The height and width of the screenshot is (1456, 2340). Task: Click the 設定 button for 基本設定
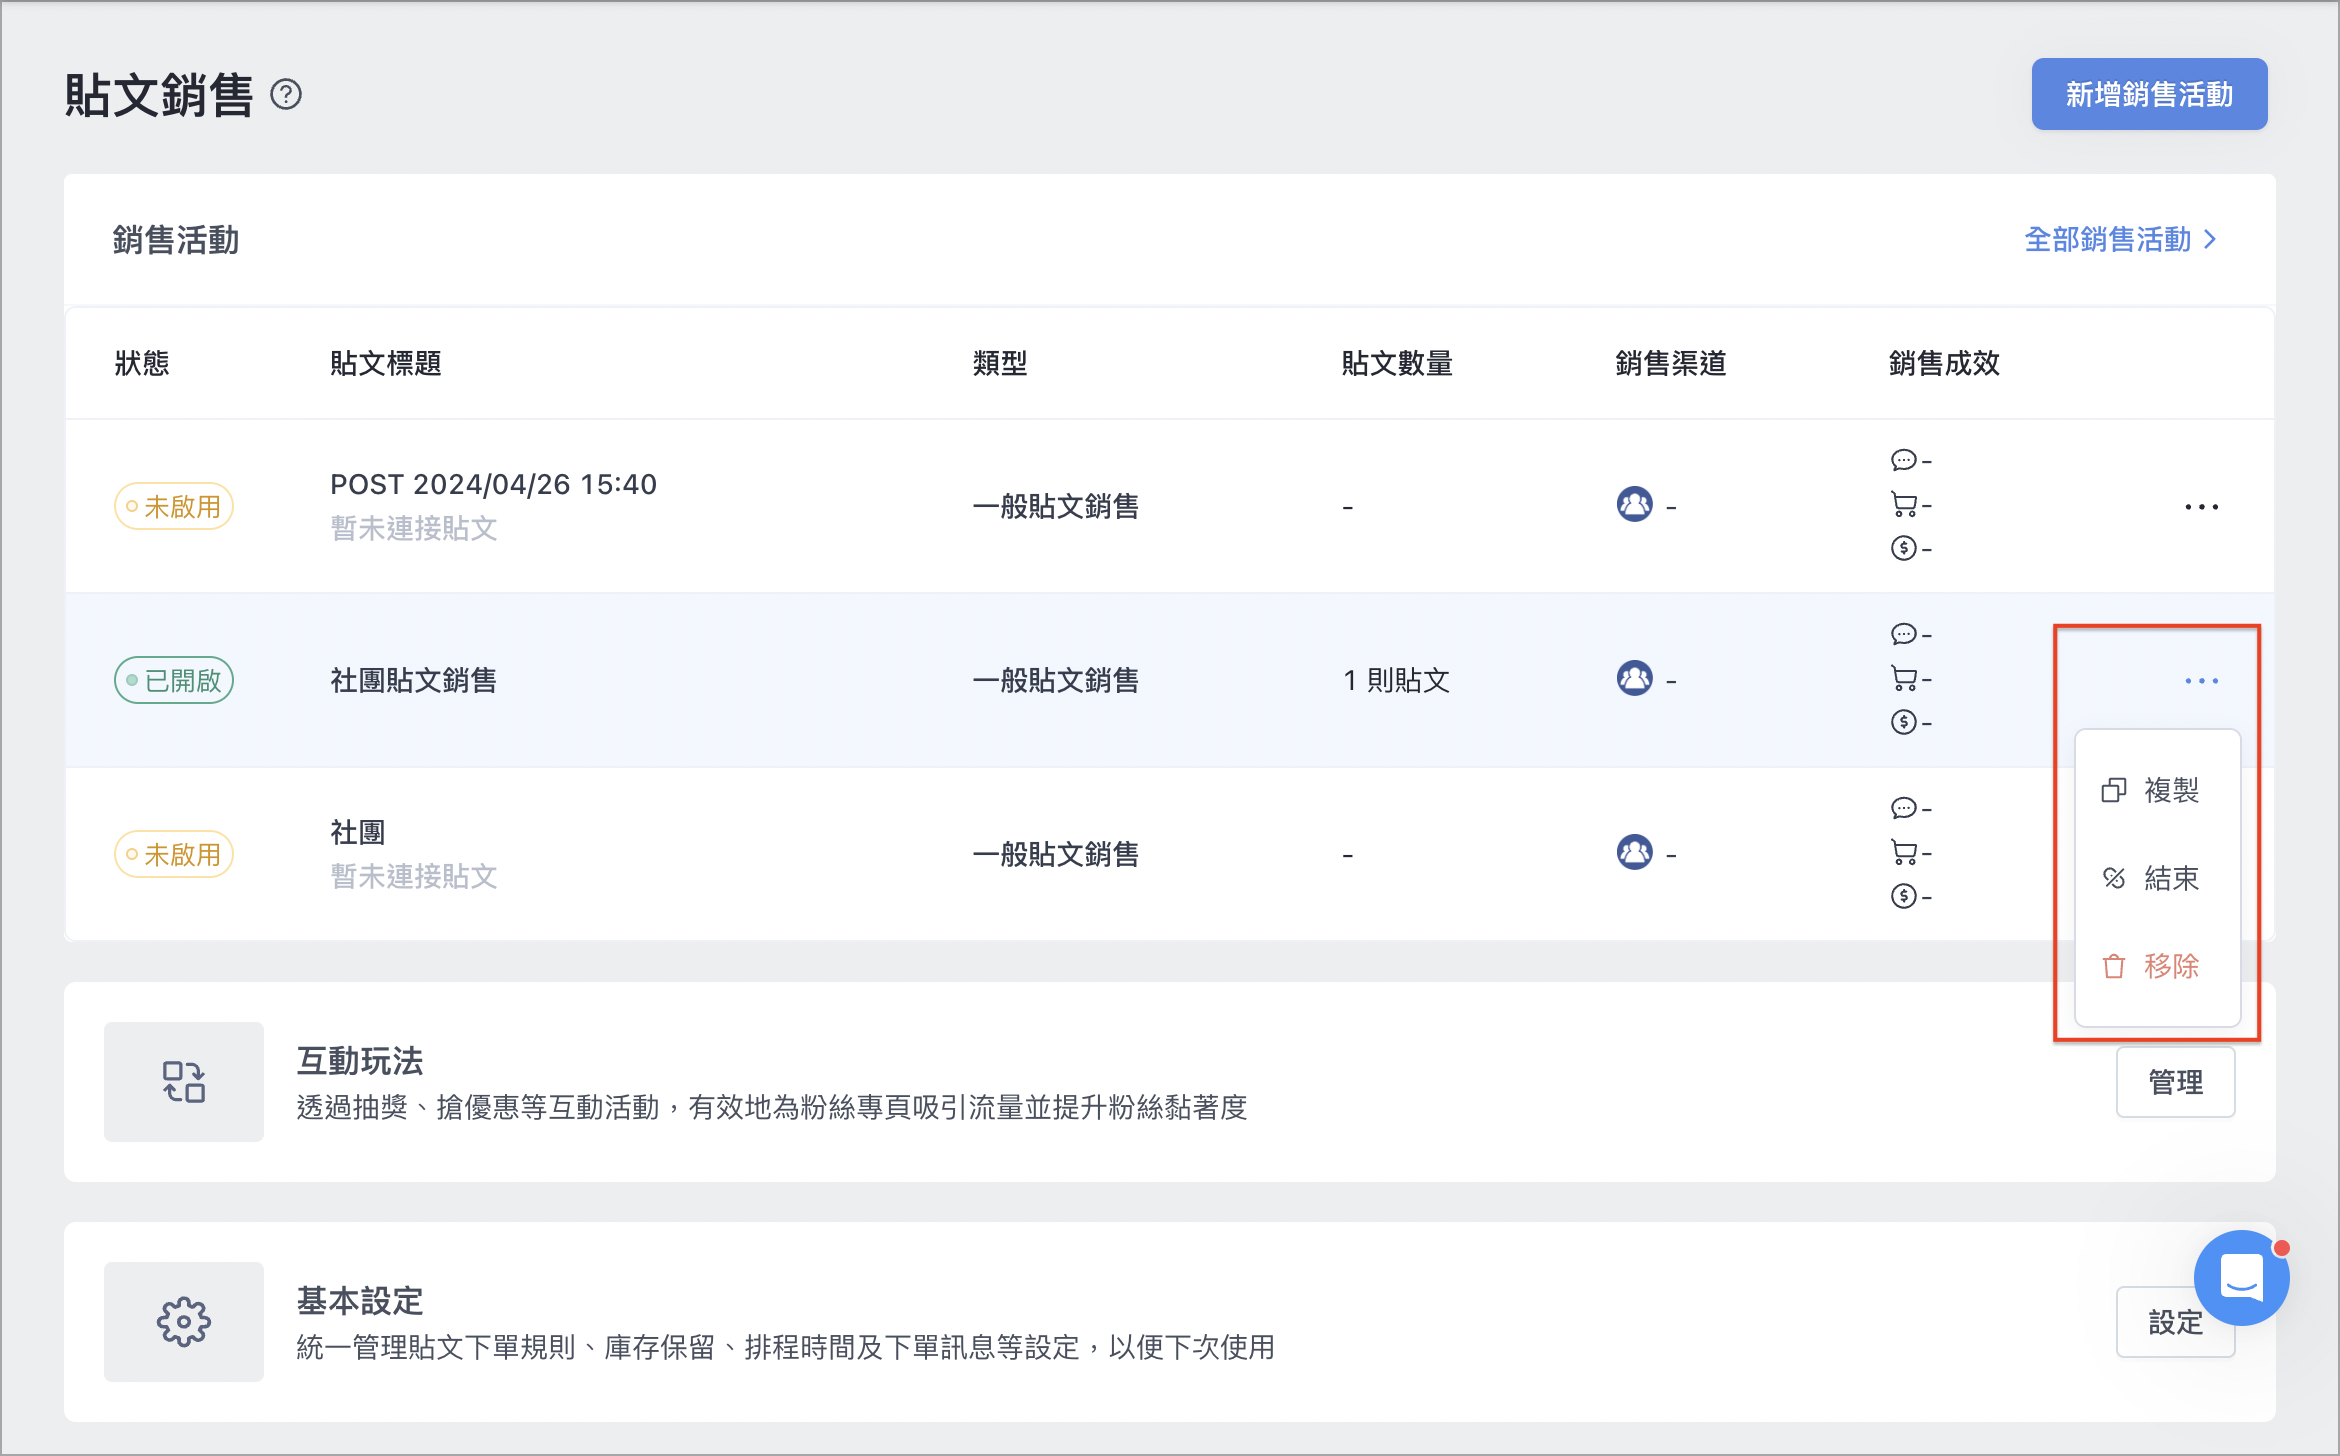click(x=2175, y=1322)
